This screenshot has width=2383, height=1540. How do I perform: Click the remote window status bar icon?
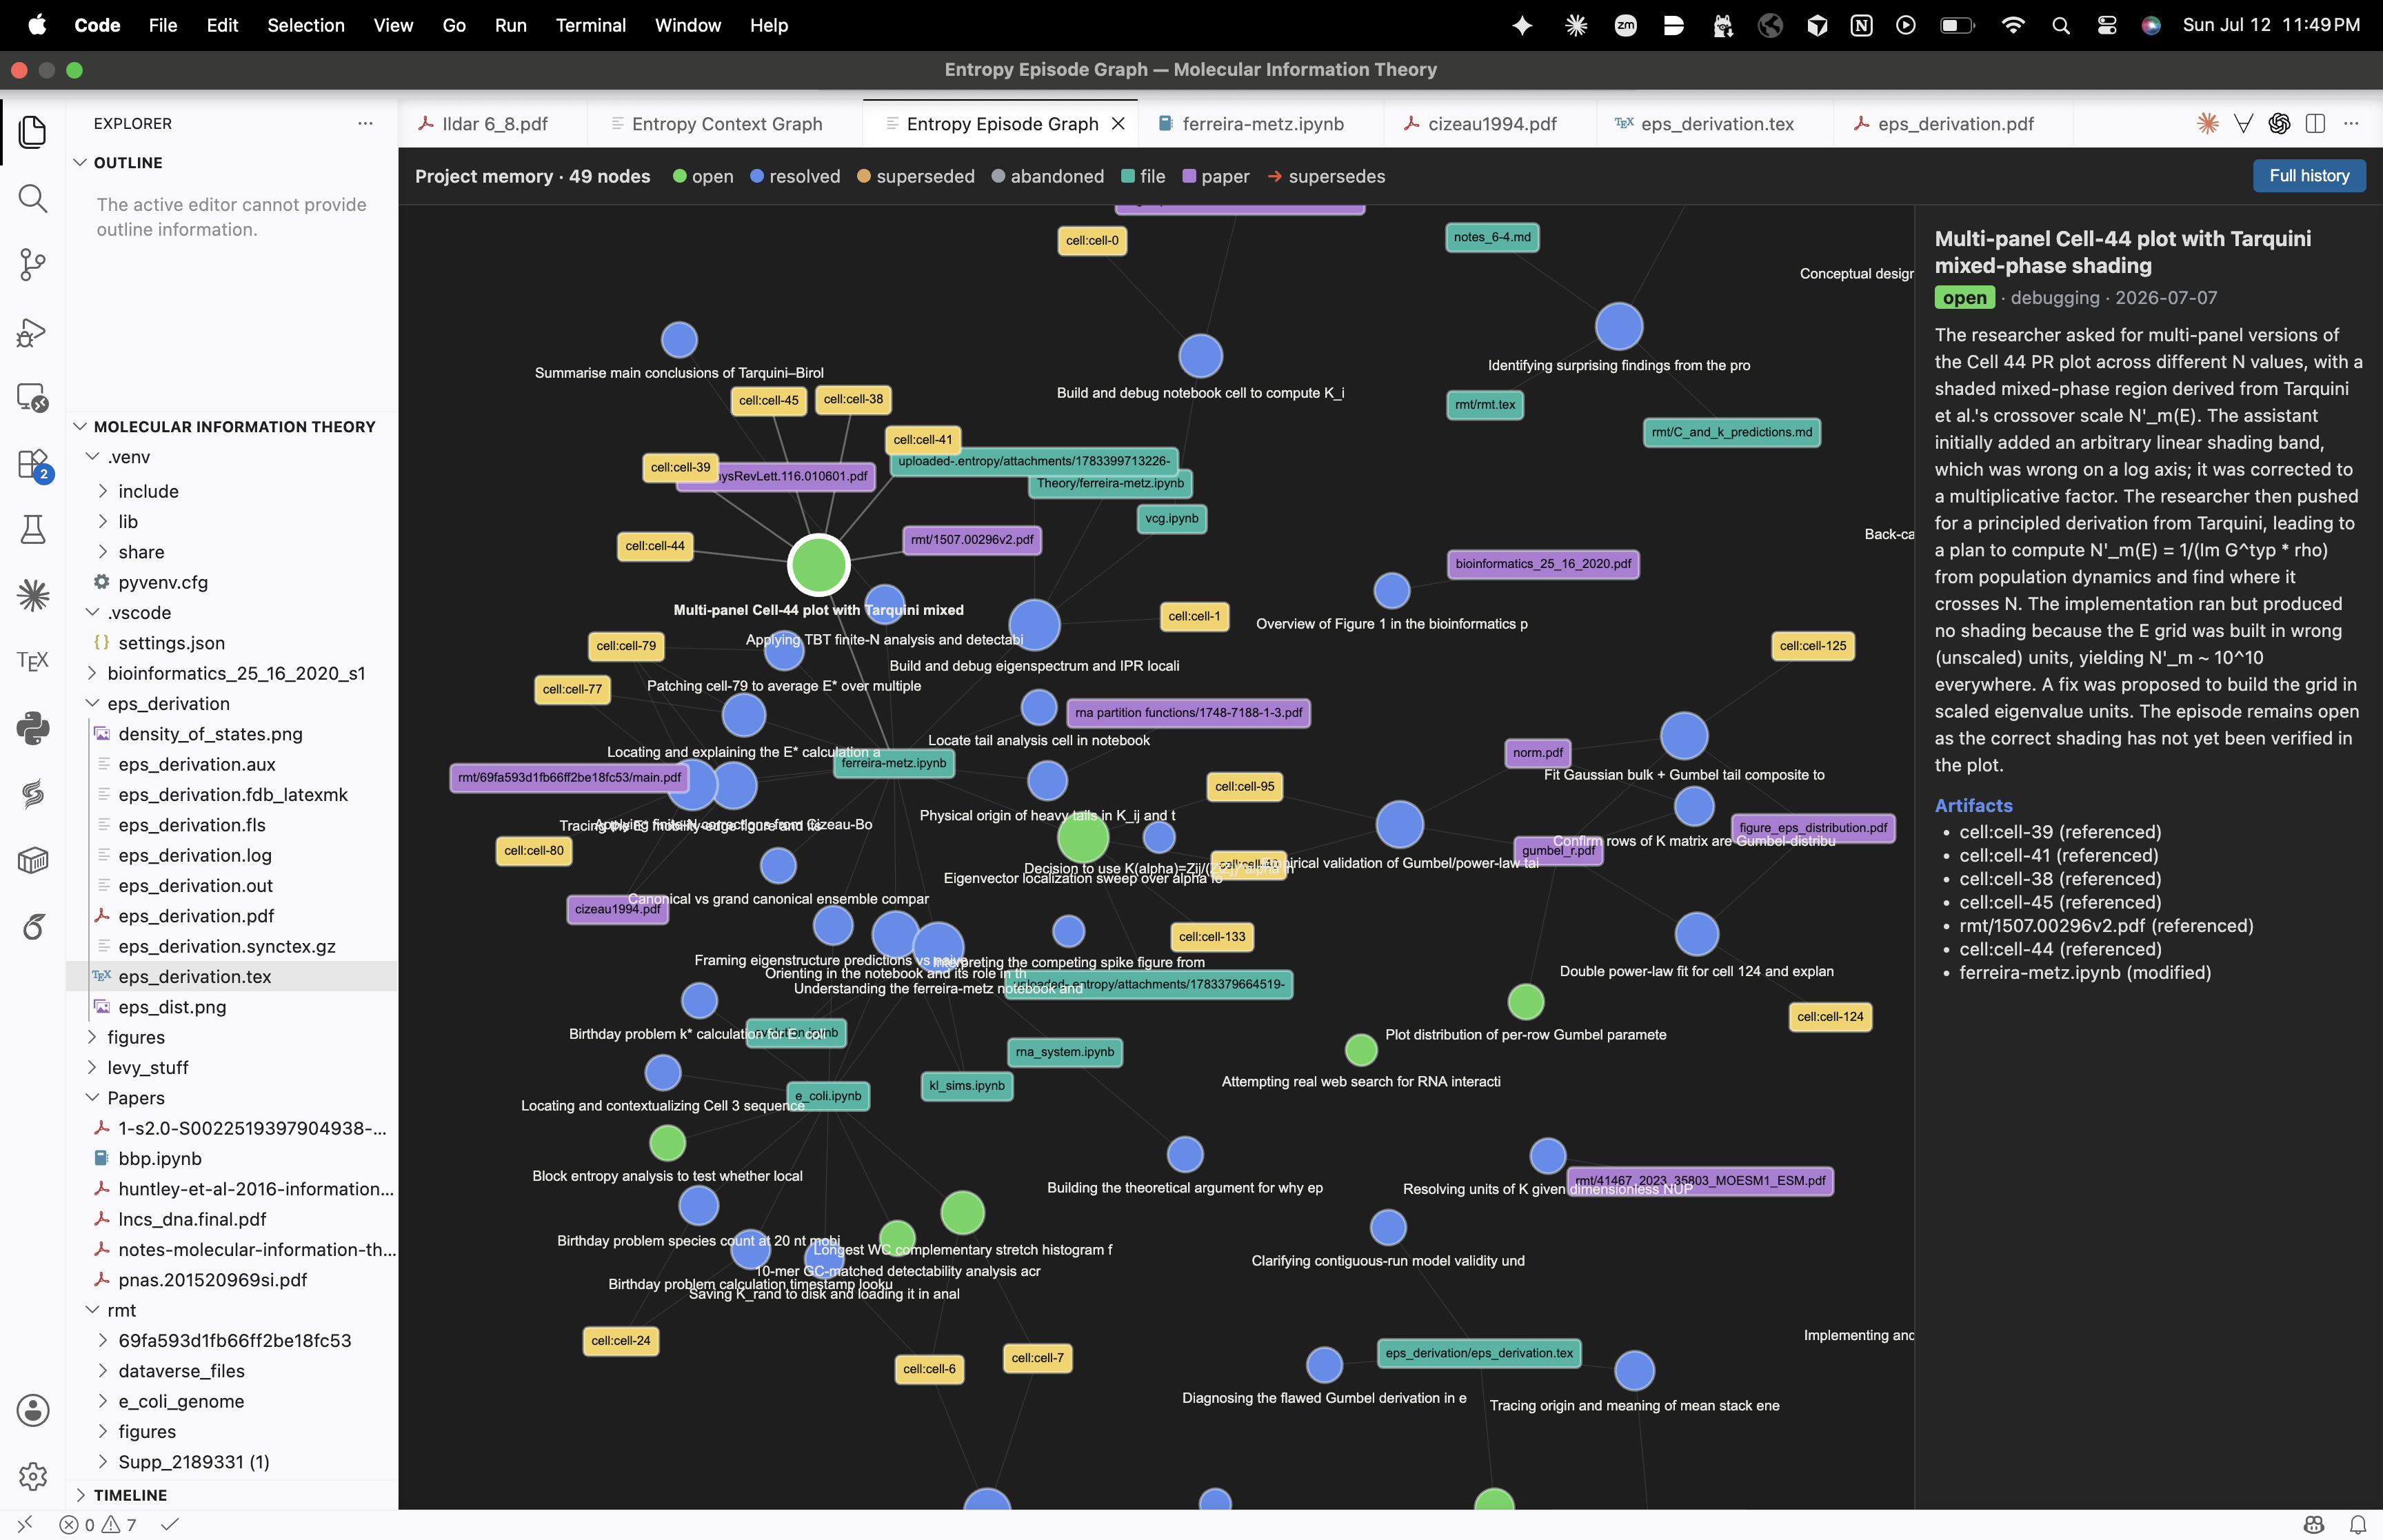pyautogui.click(x=25, y=1524)
